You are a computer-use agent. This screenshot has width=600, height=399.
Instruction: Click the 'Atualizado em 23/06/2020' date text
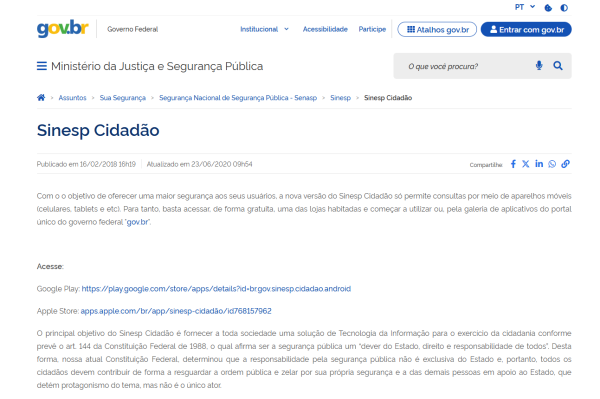pos(199,164)
